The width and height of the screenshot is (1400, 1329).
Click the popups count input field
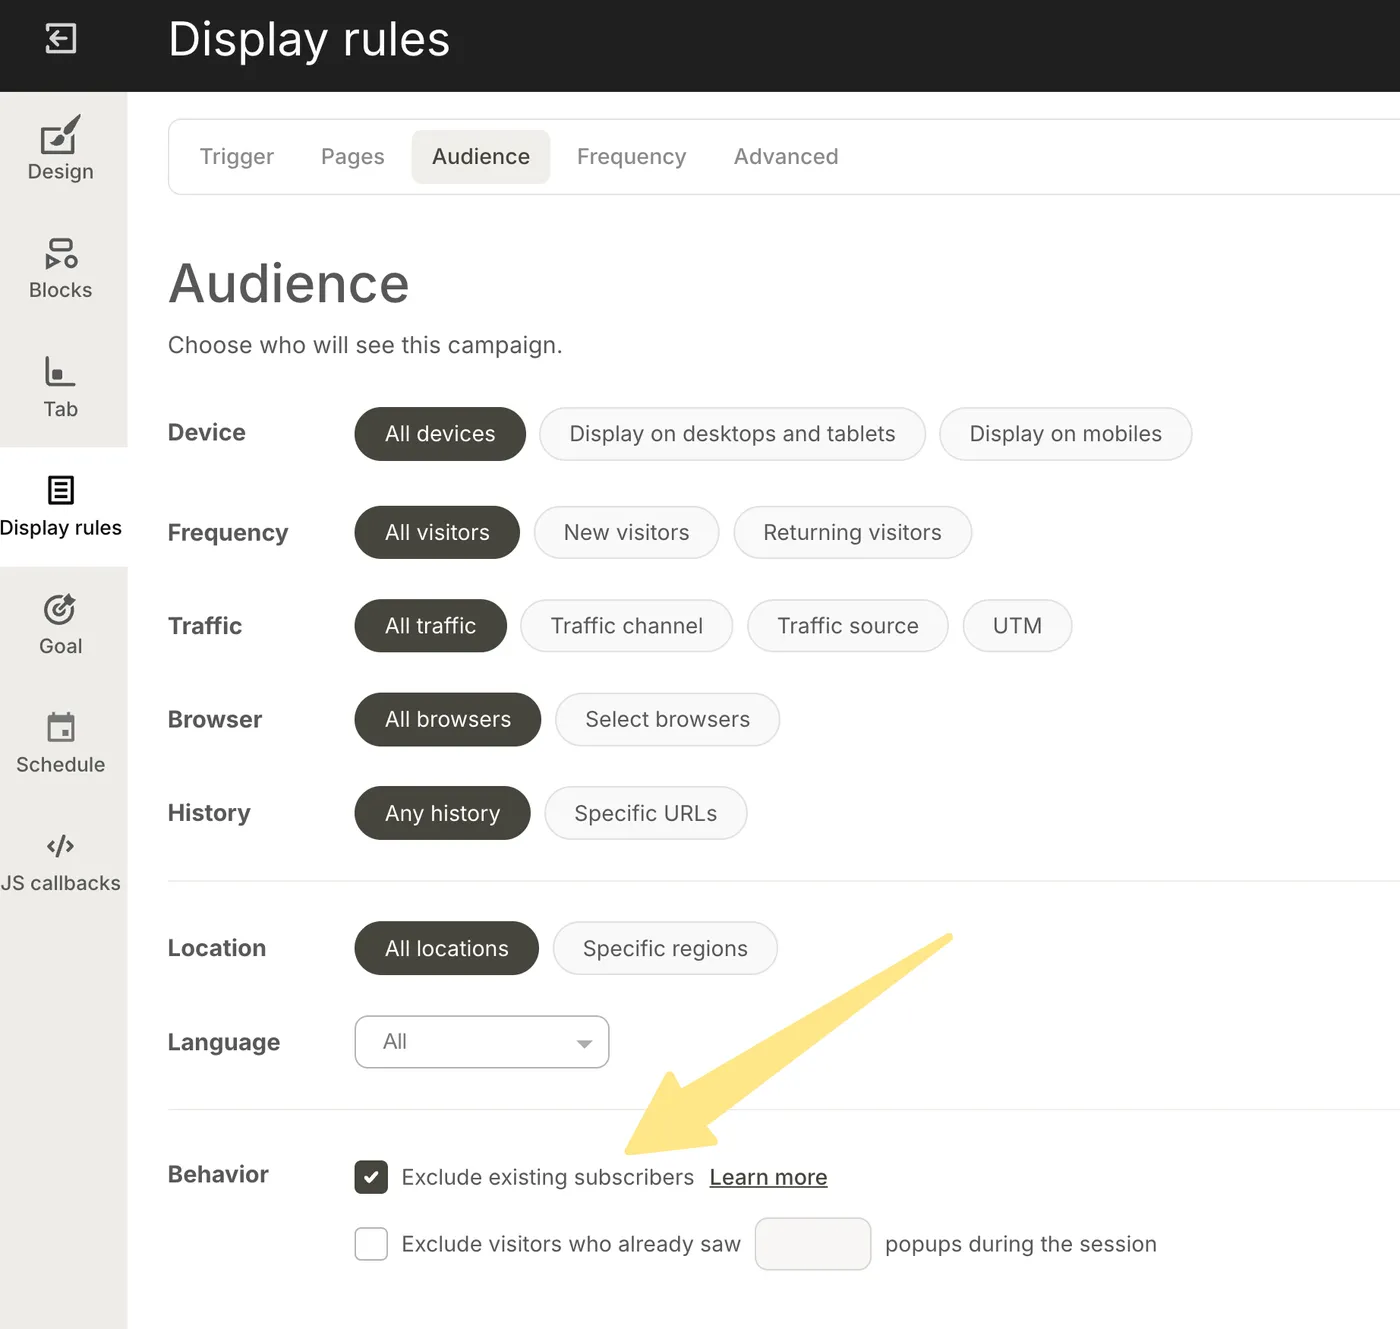(x=813, y=1244)
